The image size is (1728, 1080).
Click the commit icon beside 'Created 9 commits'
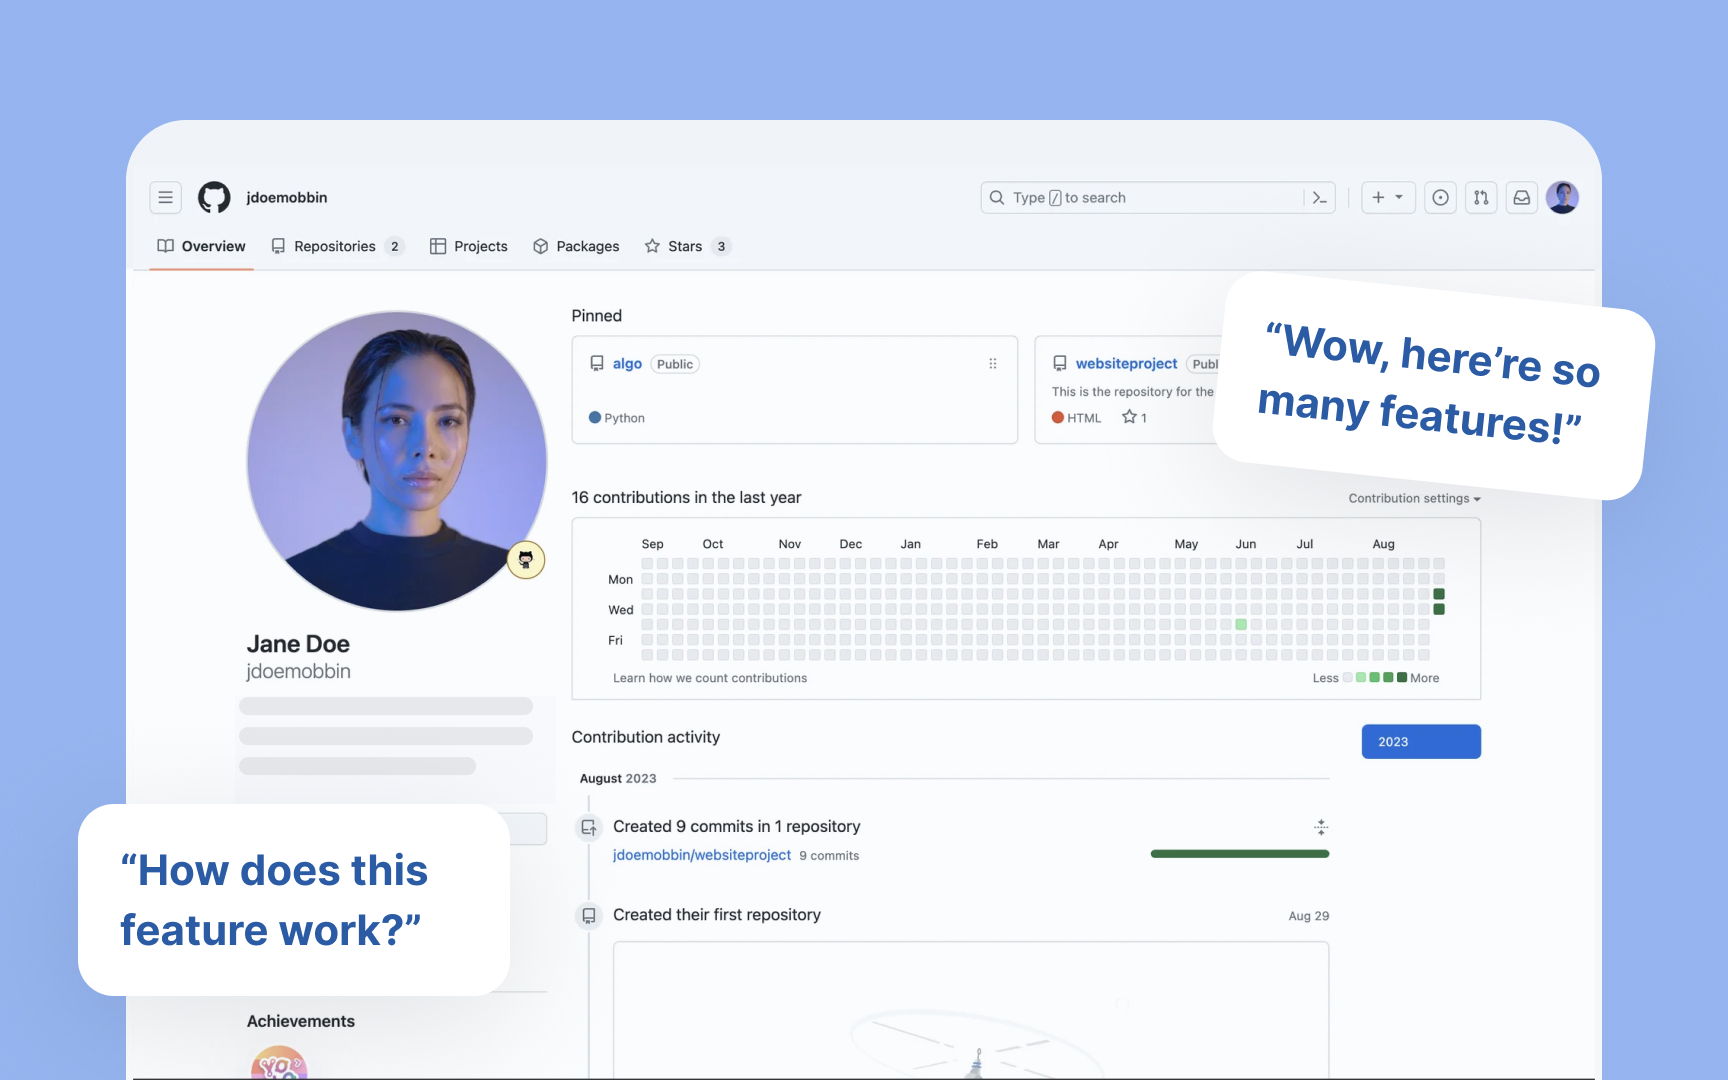(589, 827)
